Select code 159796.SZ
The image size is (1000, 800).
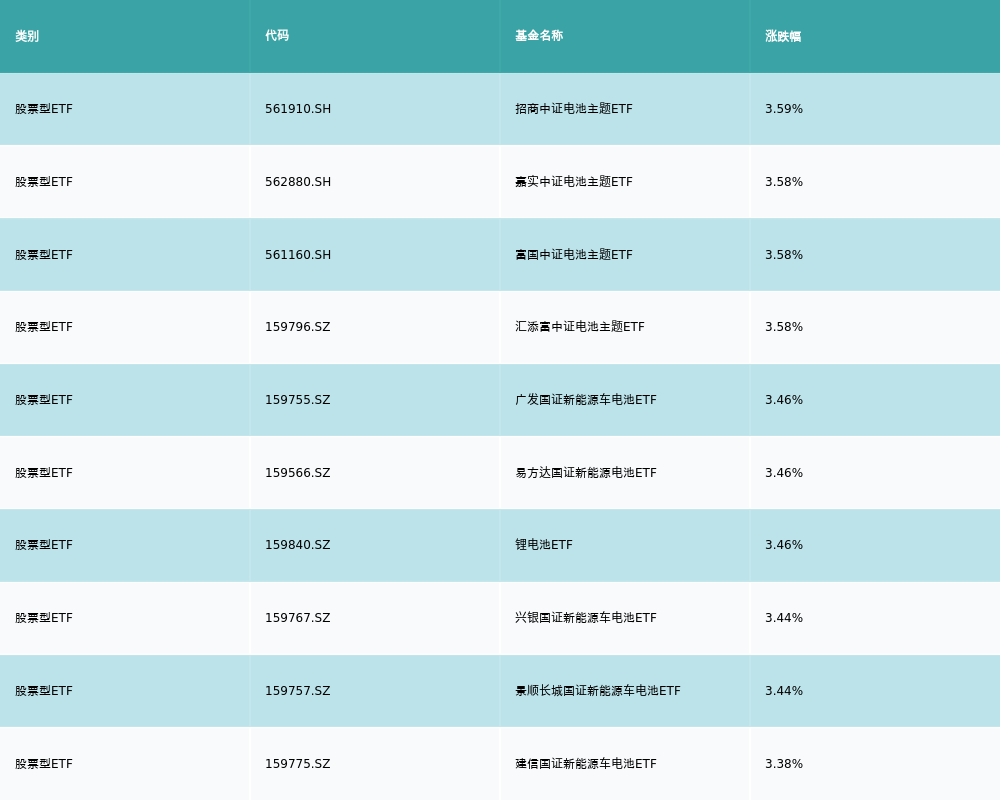coord(298,327)
